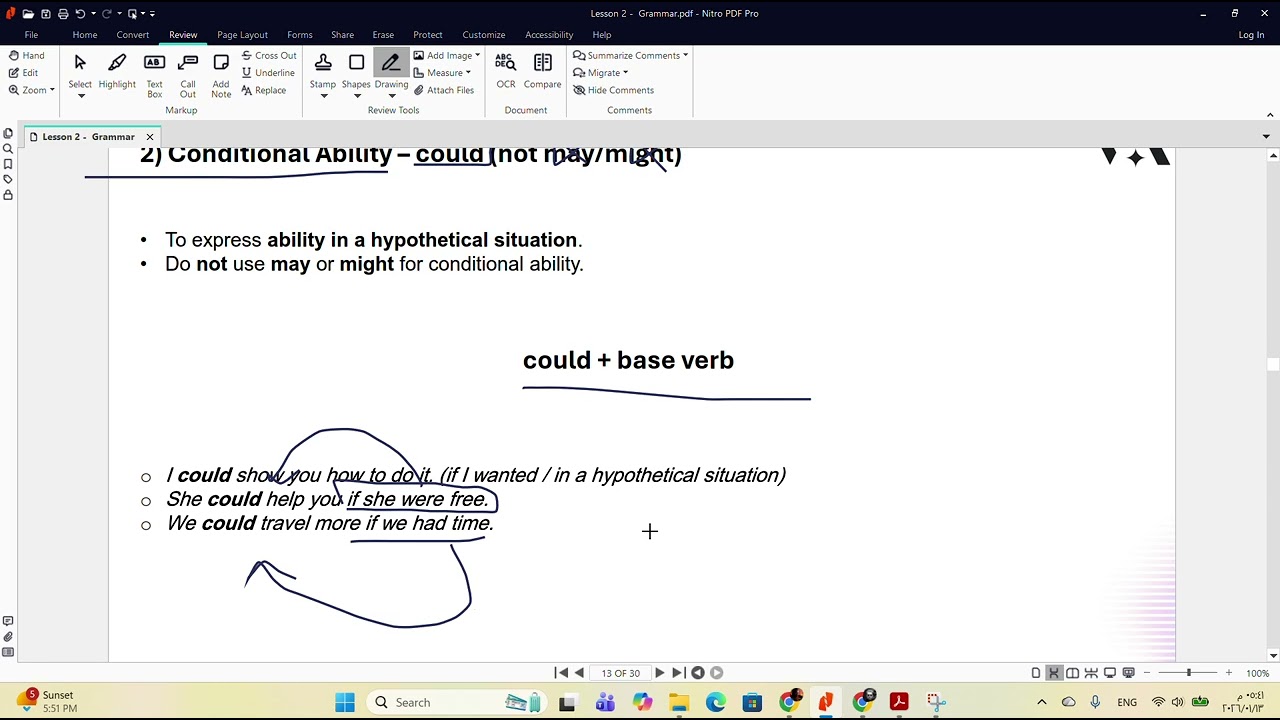This screenshot has height=720, width=1280.
Task: Expand the Shapes dropdown
Action: pos(356,96)
